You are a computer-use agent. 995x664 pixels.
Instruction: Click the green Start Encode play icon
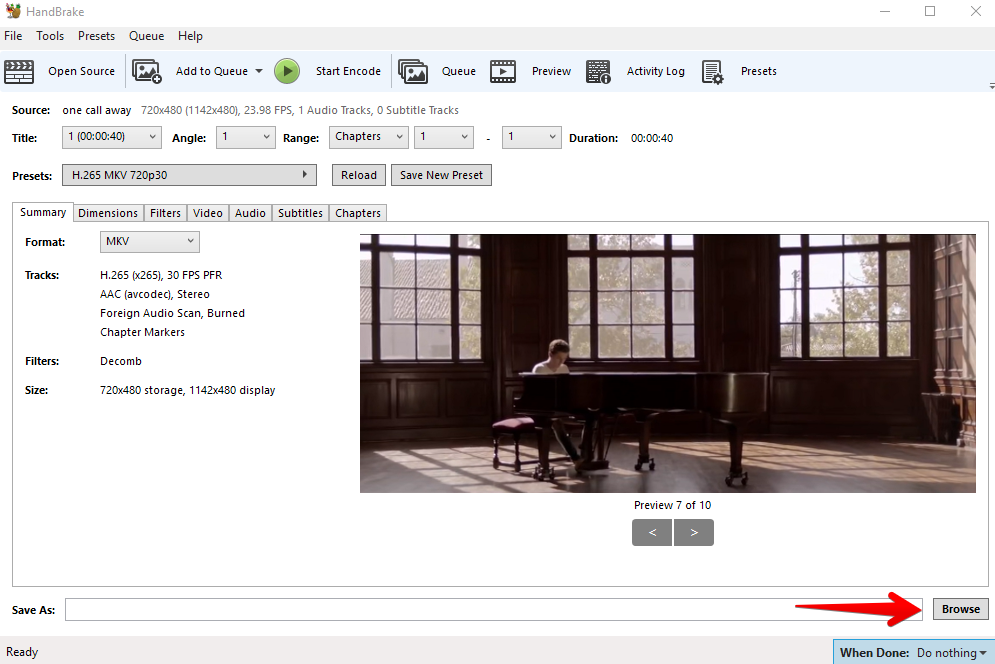tap(287, 71)
